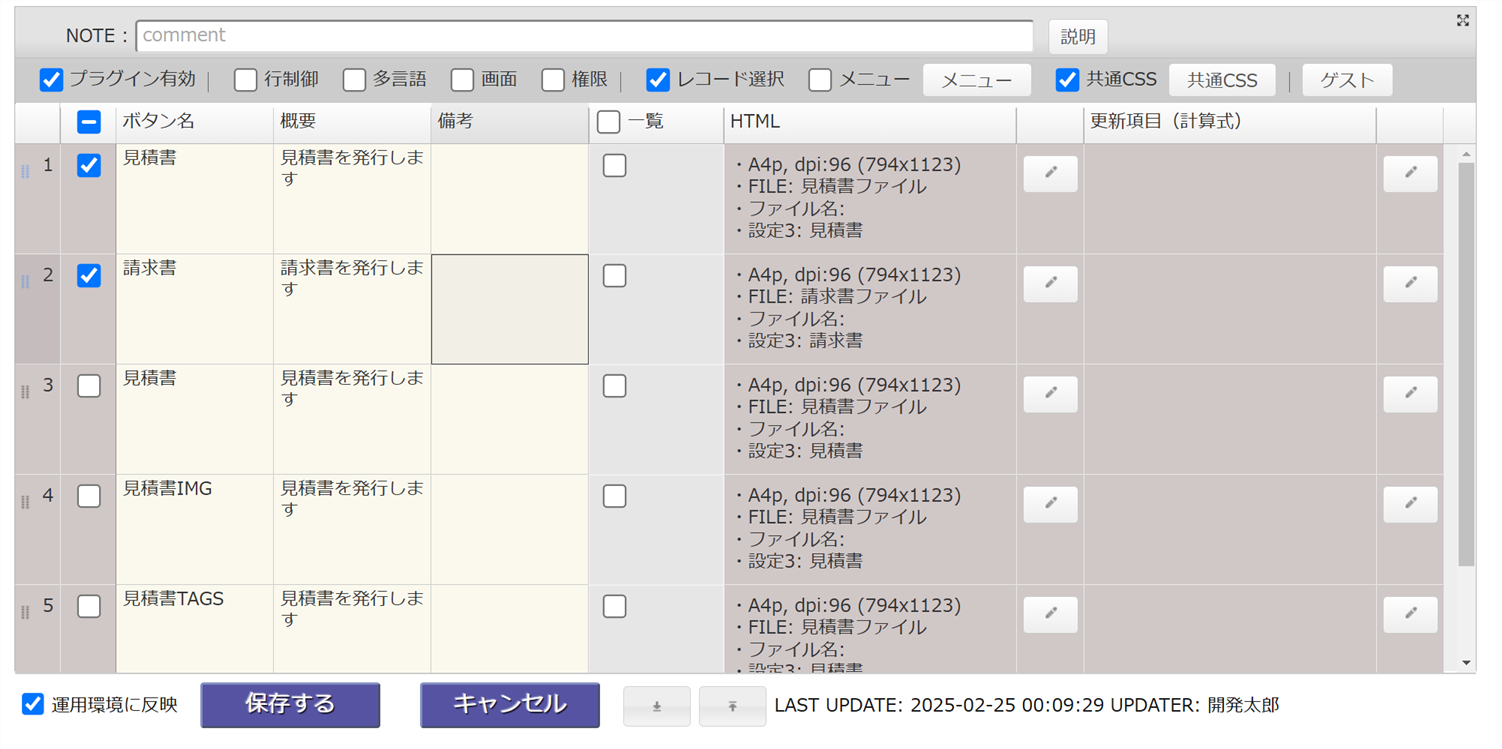Click HTML cell showing FILE: 請求書ファイル
This screenshot has height=749, width=1502.
[870, 309]
